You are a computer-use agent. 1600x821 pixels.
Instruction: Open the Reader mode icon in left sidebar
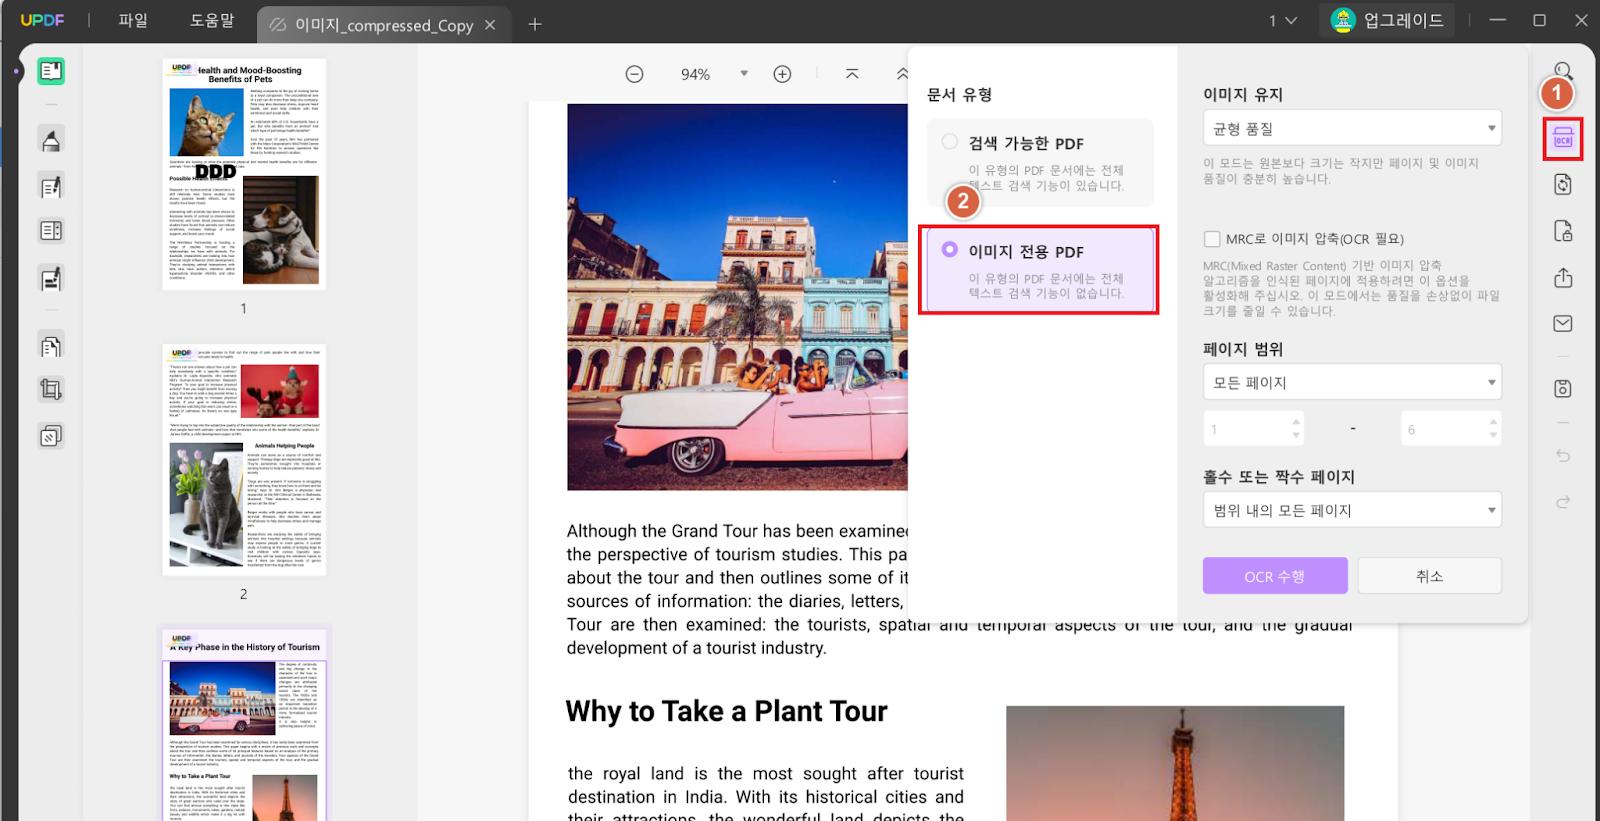(x=51, y=71)
